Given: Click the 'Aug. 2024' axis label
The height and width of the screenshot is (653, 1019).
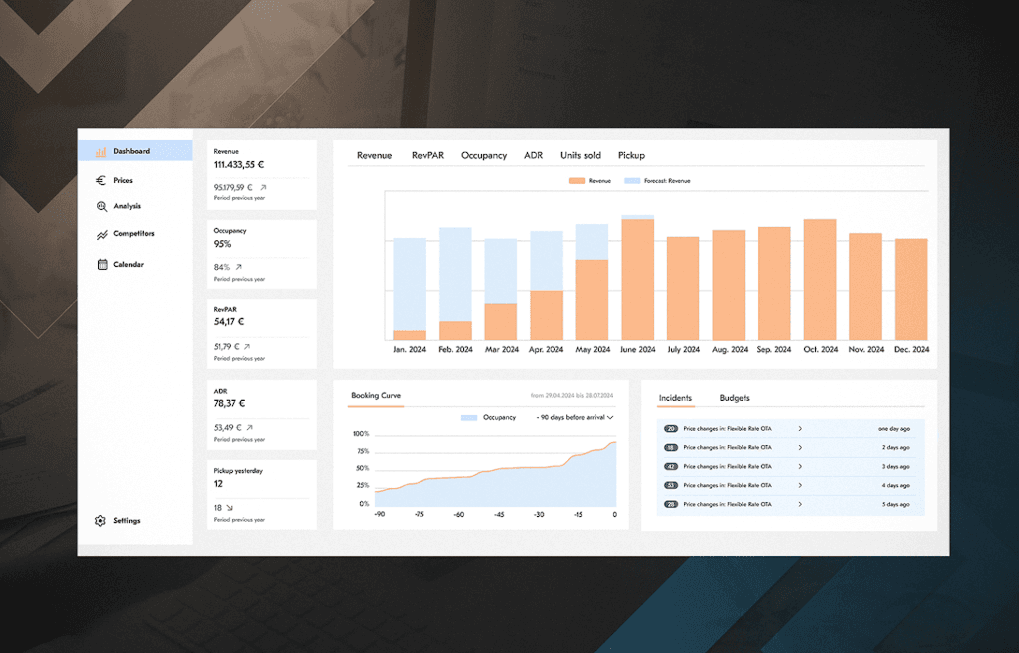Looking at the screenshot, I should point(730,350).
